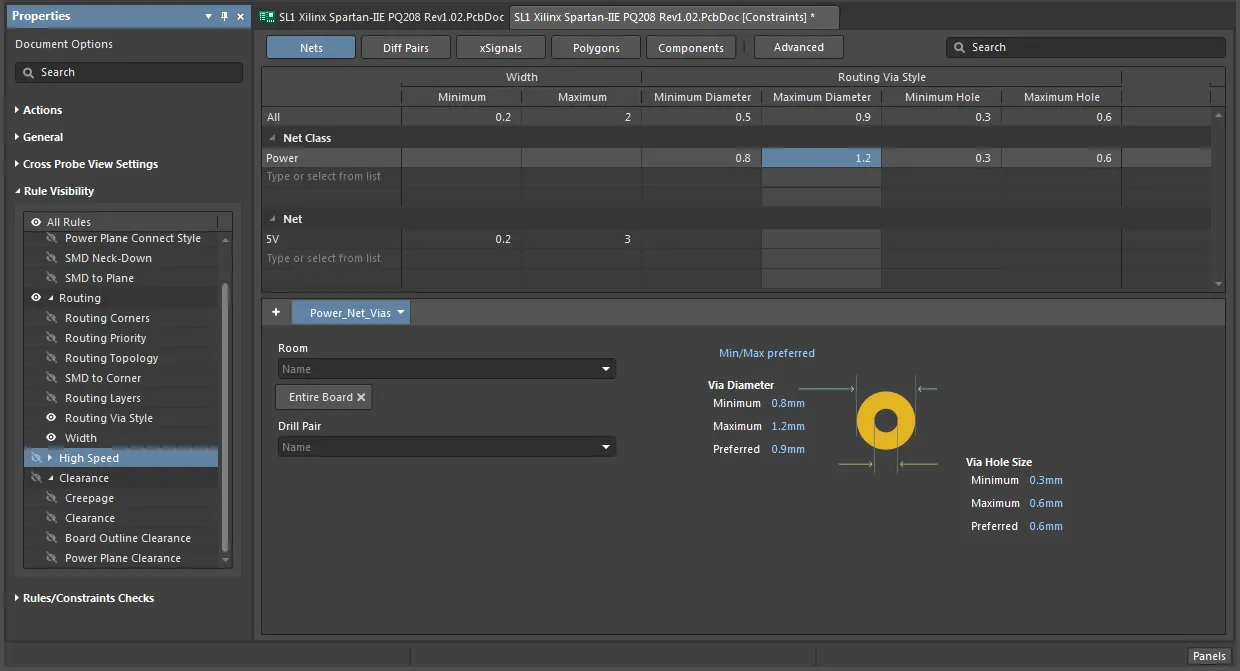
Task: Toggle All Rules visibility eye icon
Action: (36, 222)
